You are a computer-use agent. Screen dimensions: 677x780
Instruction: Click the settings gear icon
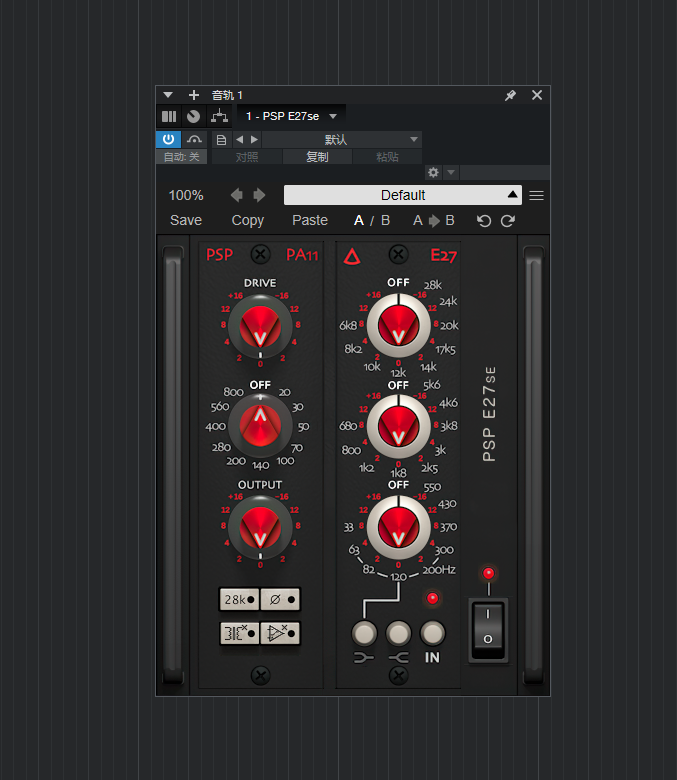click(433, 172)
